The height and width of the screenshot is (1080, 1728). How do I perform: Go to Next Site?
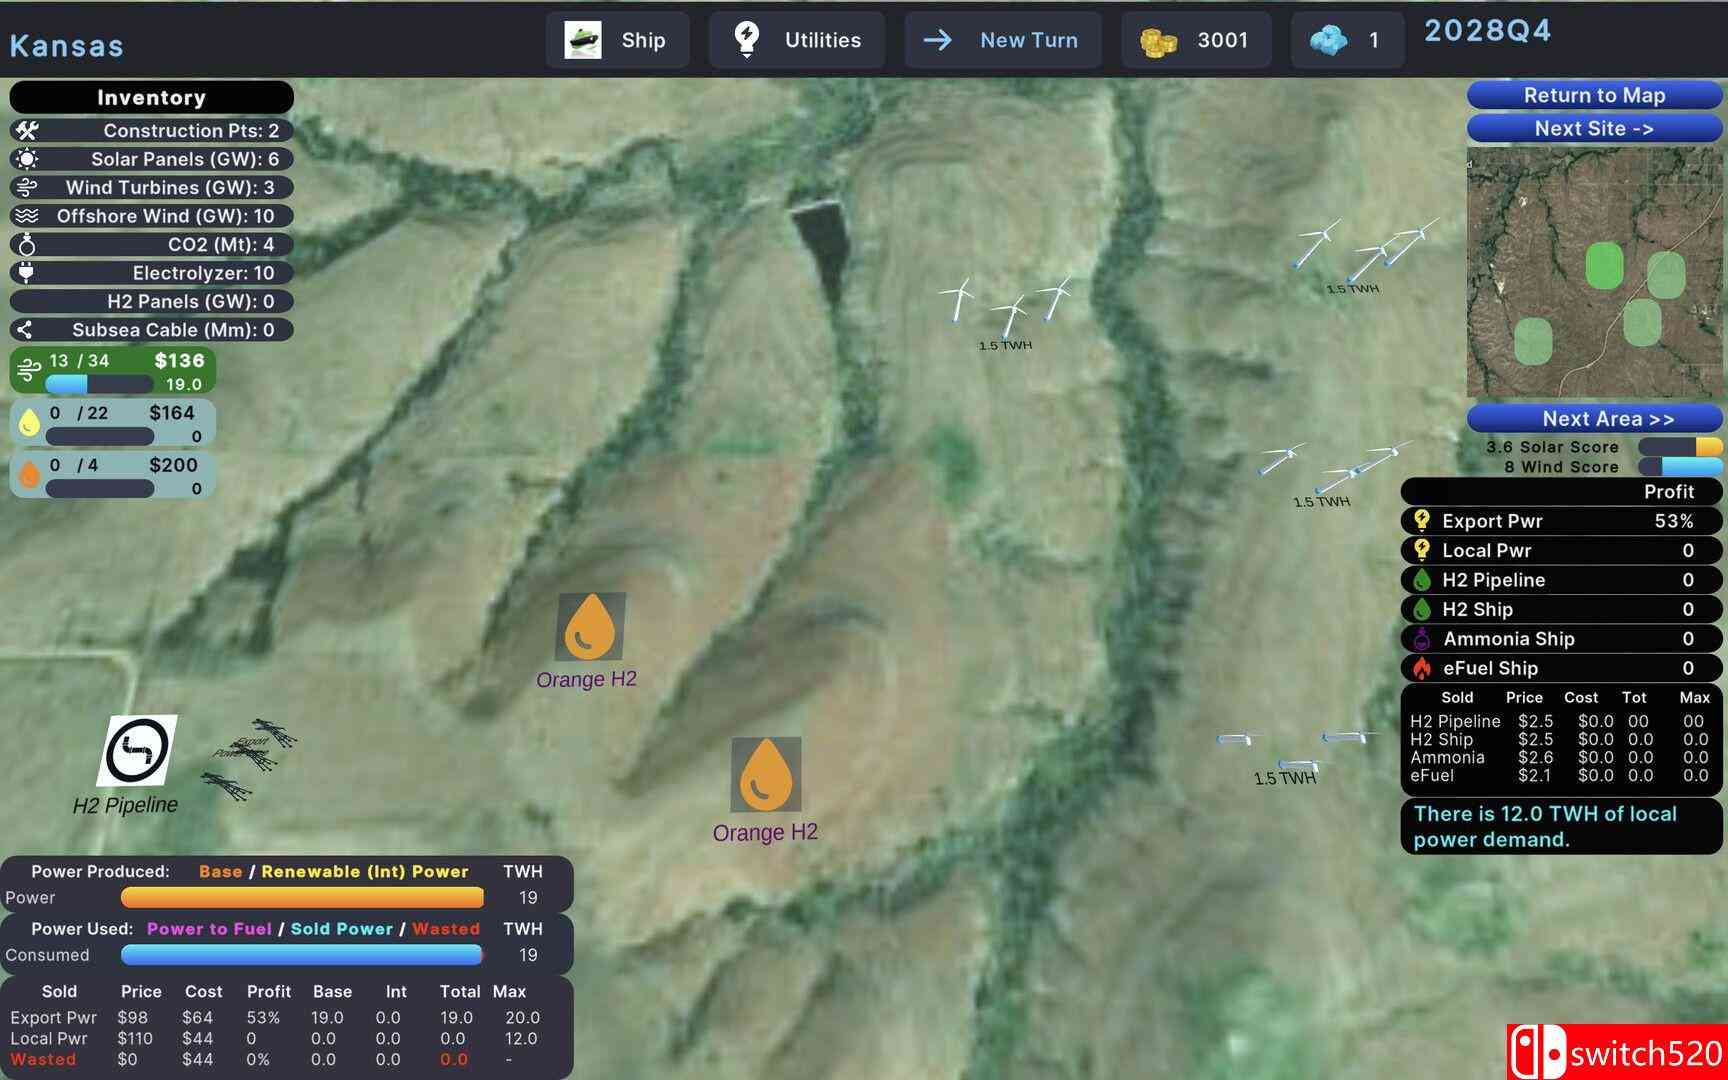pos(1594,128)
